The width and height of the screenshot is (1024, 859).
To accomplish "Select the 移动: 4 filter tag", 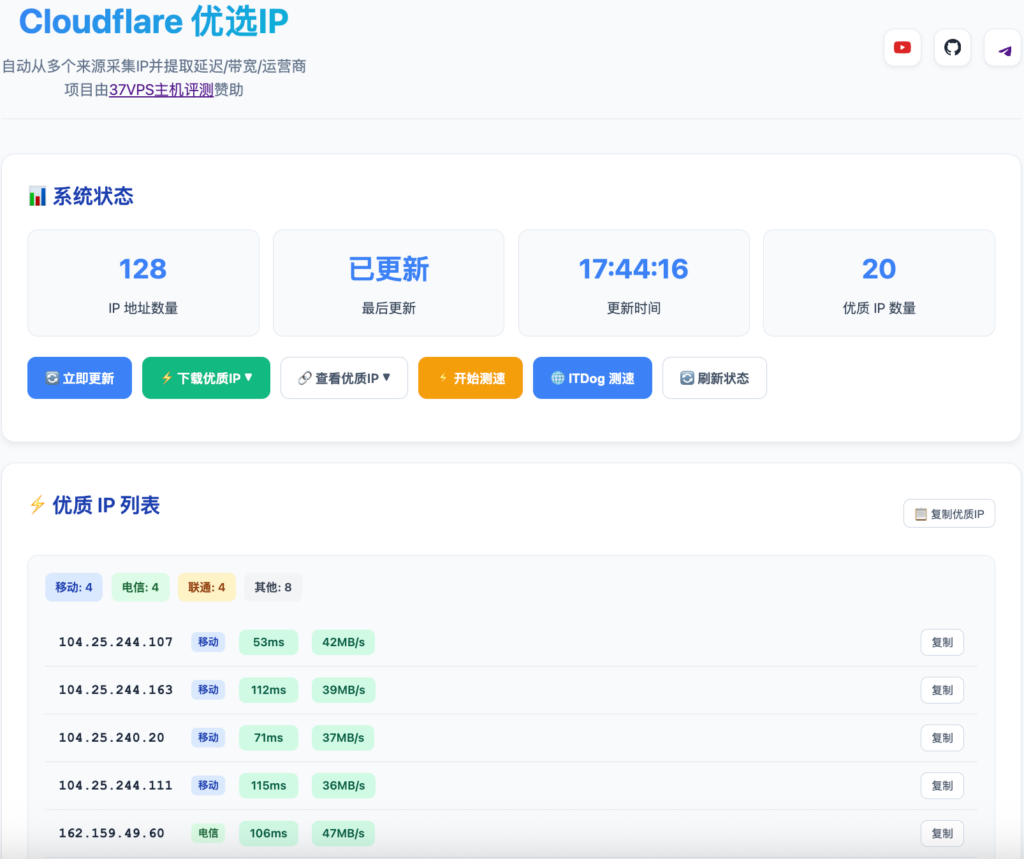I will (x=74, y=587).
